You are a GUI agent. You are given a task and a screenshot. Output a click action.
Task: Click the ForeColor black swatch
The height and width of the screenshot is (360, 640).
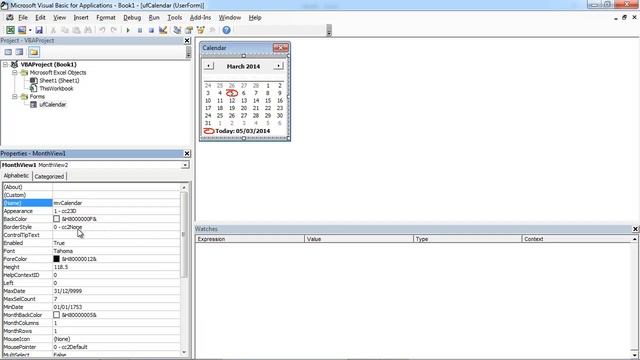pos(56,259)
